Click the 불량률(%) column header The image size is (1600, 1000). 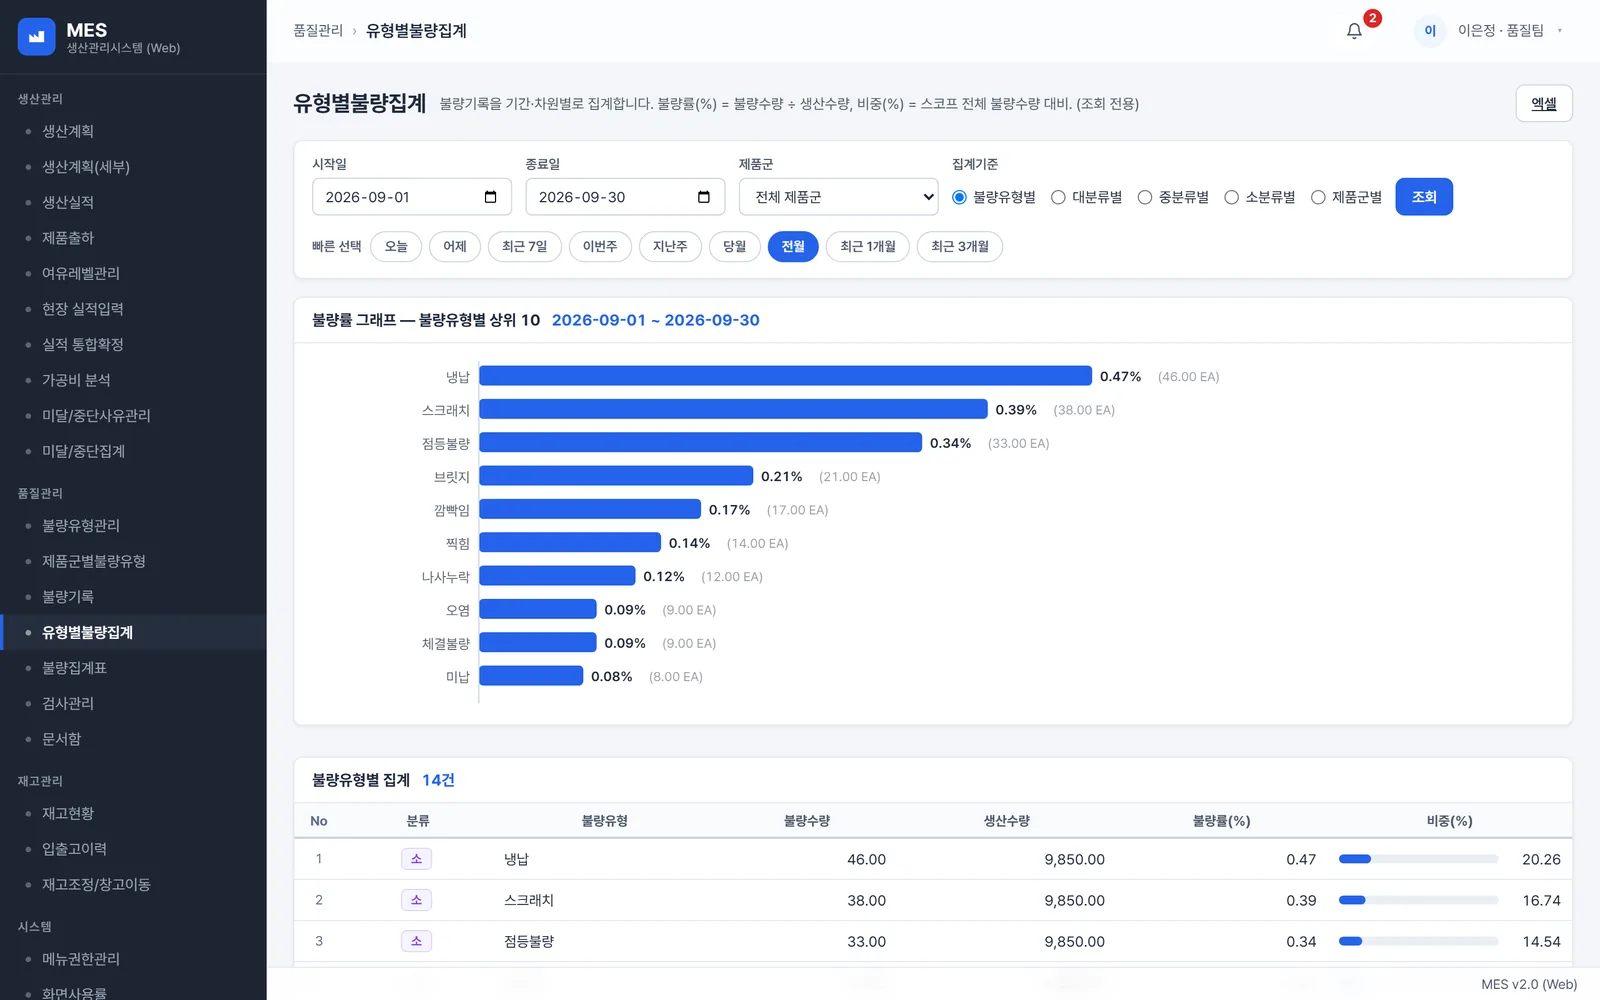[x=1221, y=821]
